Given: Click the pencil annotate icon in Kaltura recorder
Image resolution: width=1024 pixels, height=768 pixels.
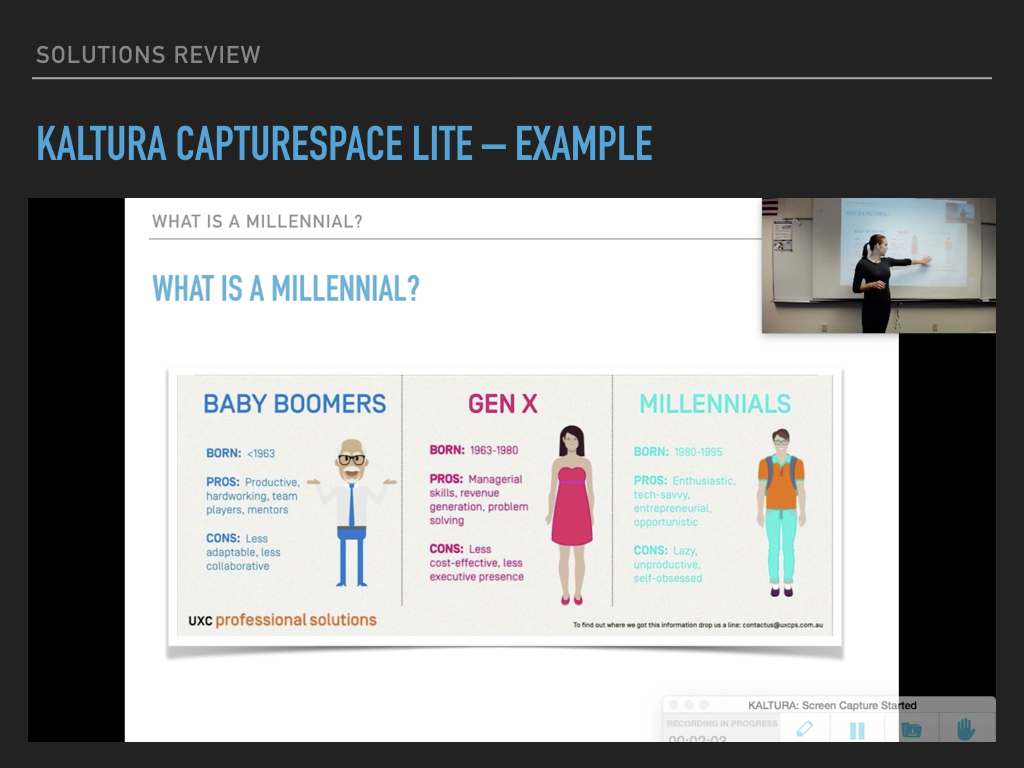Looking at the screenshot, I should 805,729.
